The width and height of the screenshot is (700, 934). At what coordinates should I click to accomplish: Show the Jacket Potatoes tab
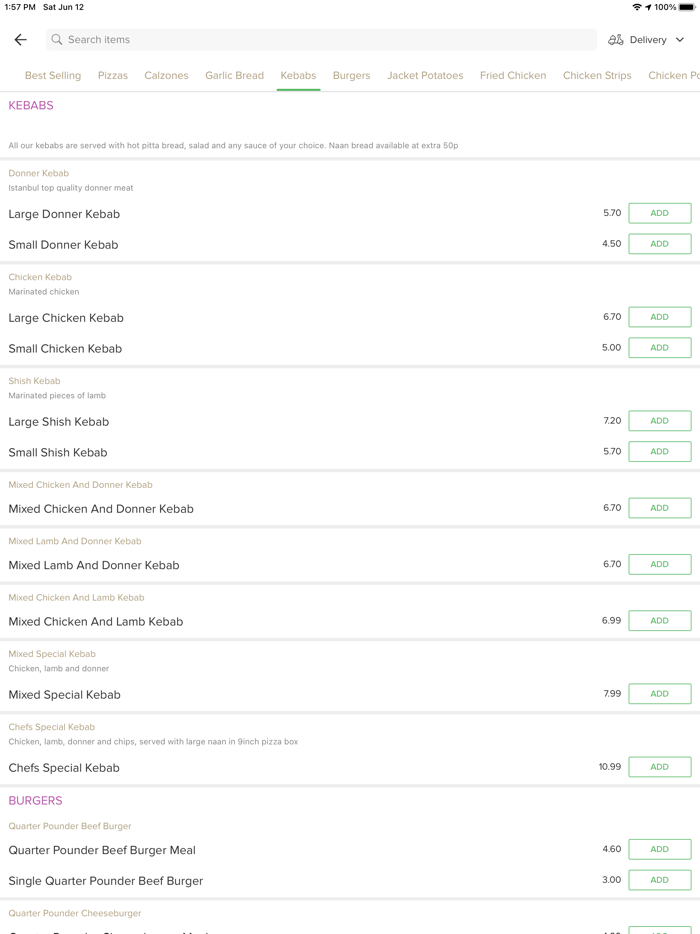[x=425, y=76]
